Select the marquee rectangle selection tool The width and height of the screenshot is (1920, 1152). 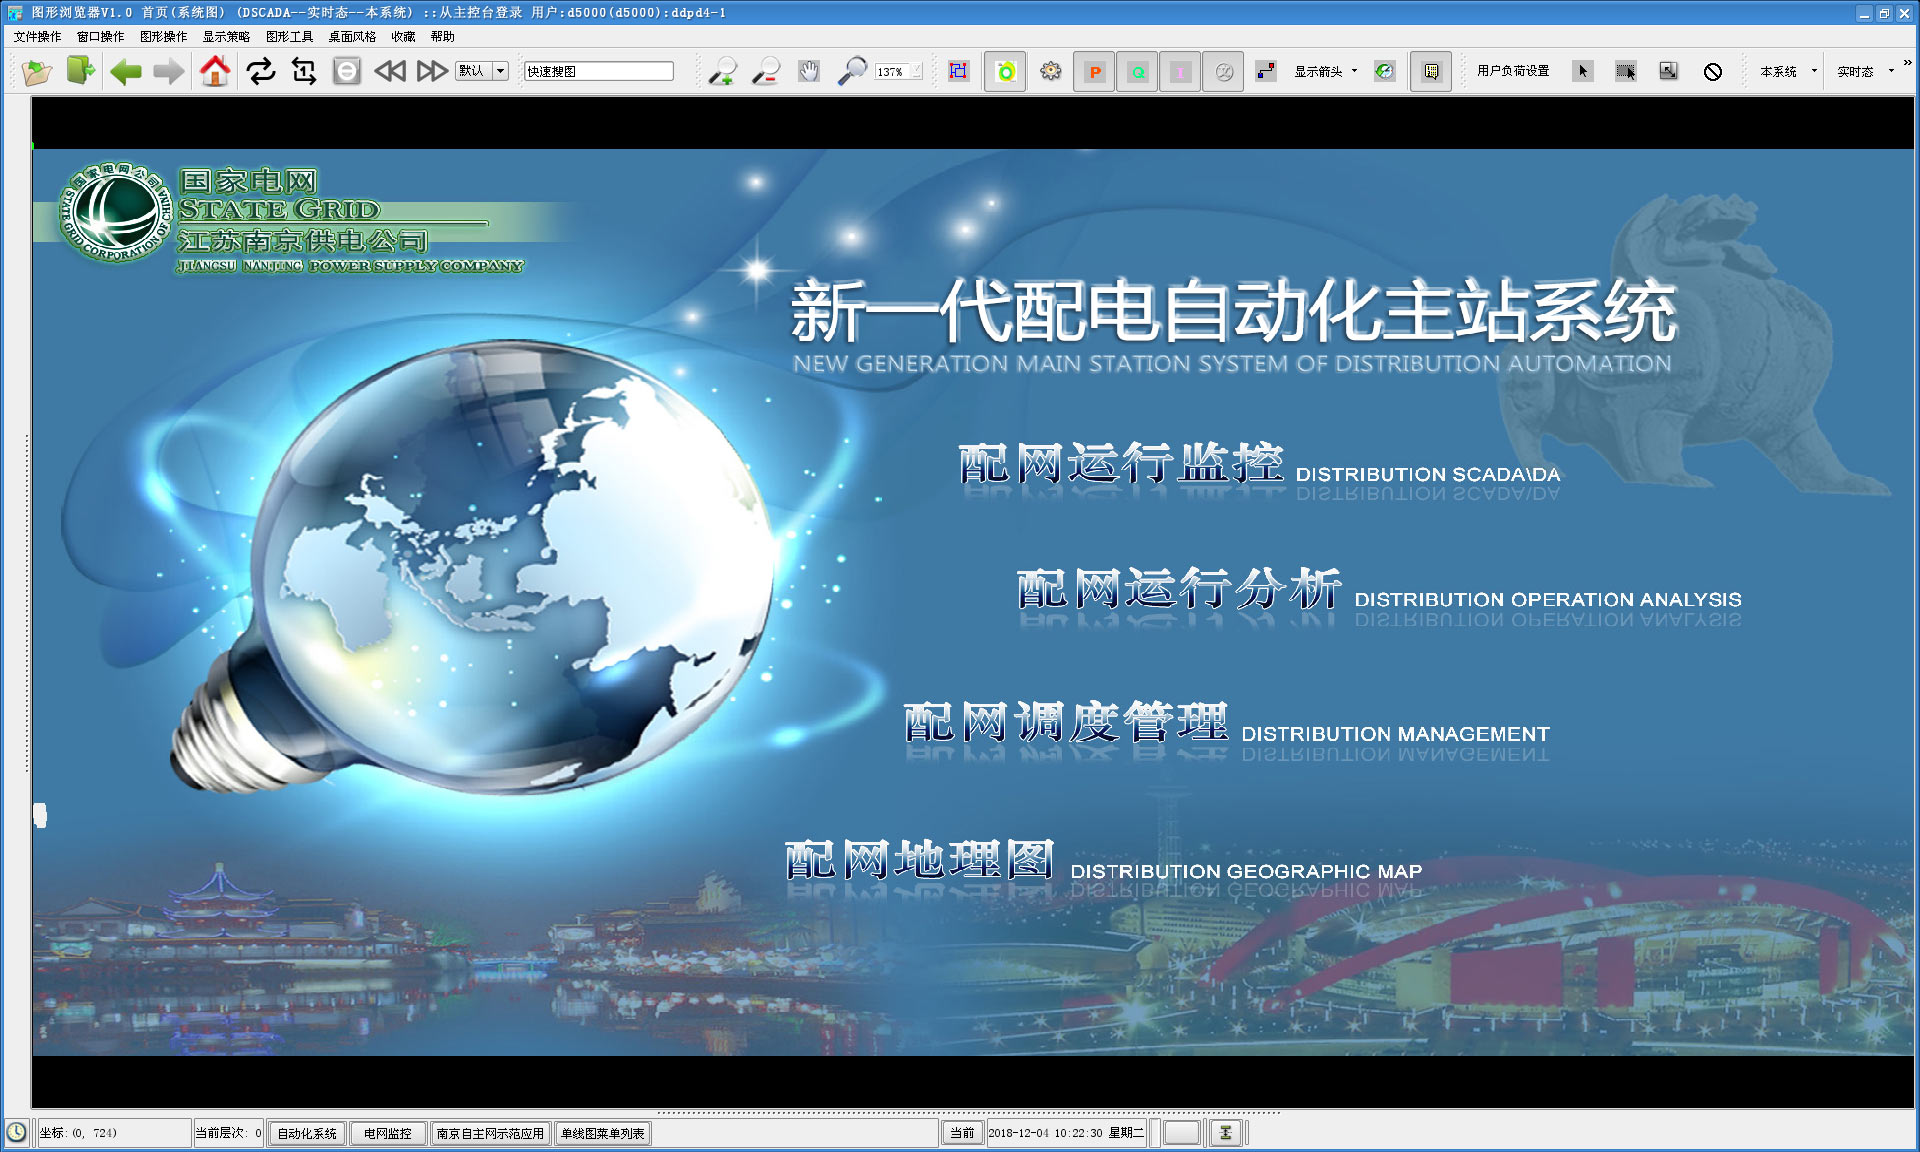(1626, 71)
